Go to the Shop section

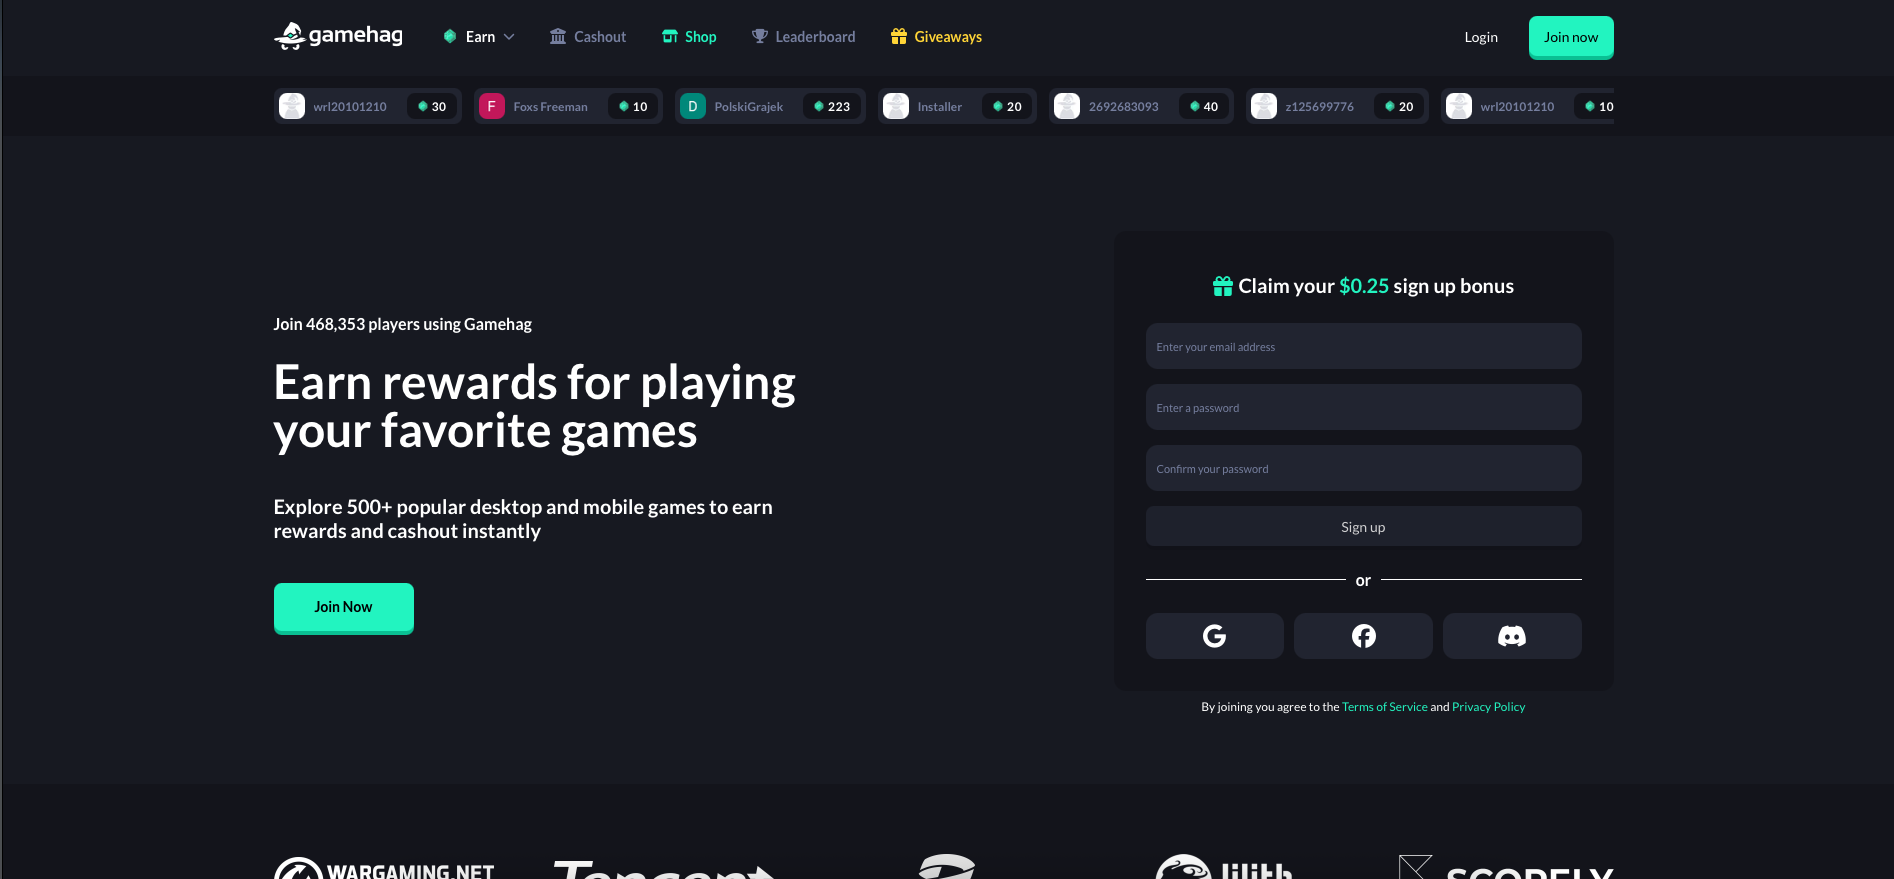689,37
